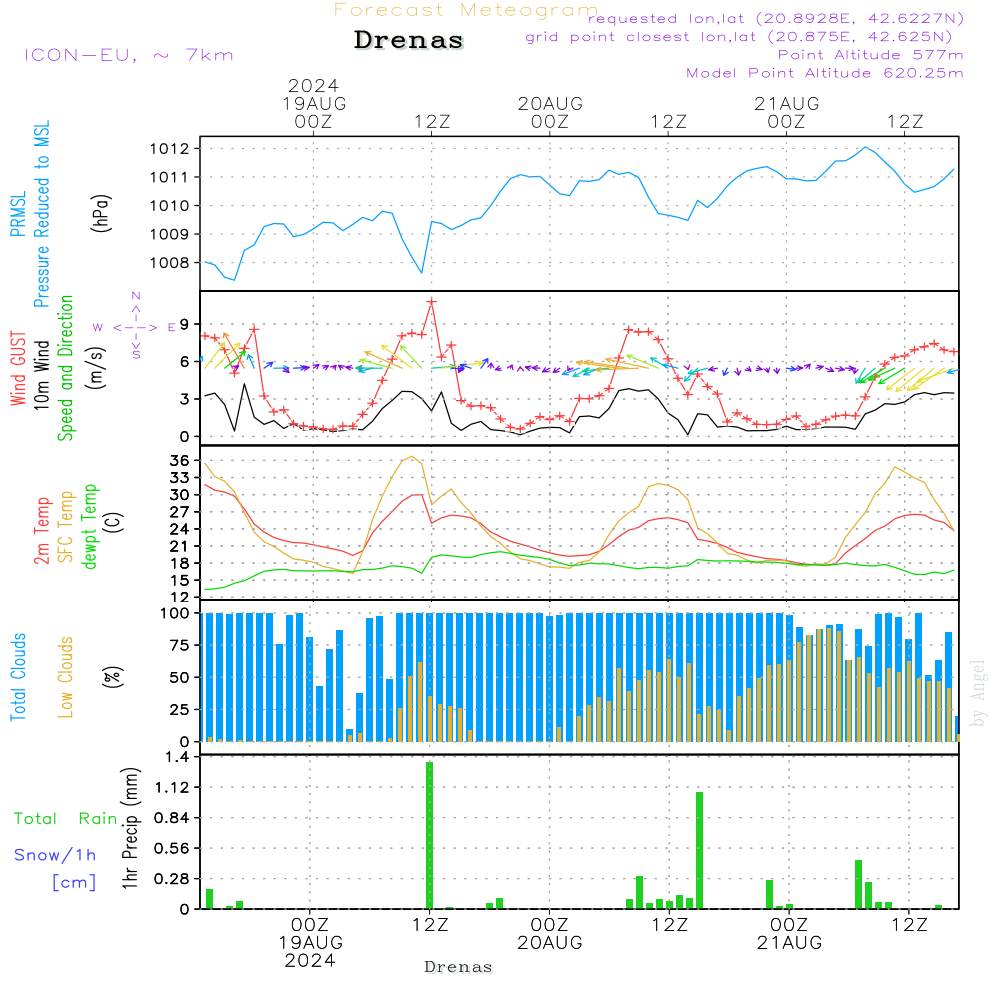Click the Drenas label below the chart
The height and width of the screenshot is (1000, 1000).
click(x=458, y=967)
